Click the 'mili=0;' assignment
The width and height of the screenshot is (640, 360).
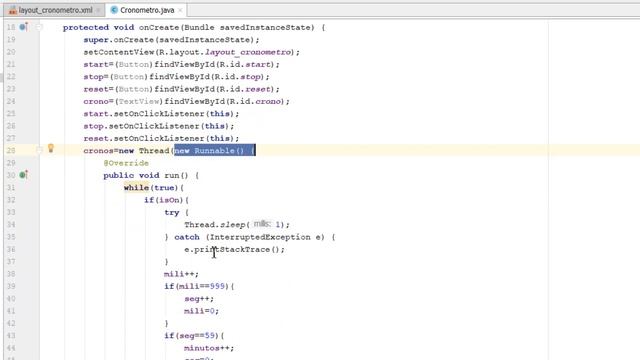pos(201,311)
